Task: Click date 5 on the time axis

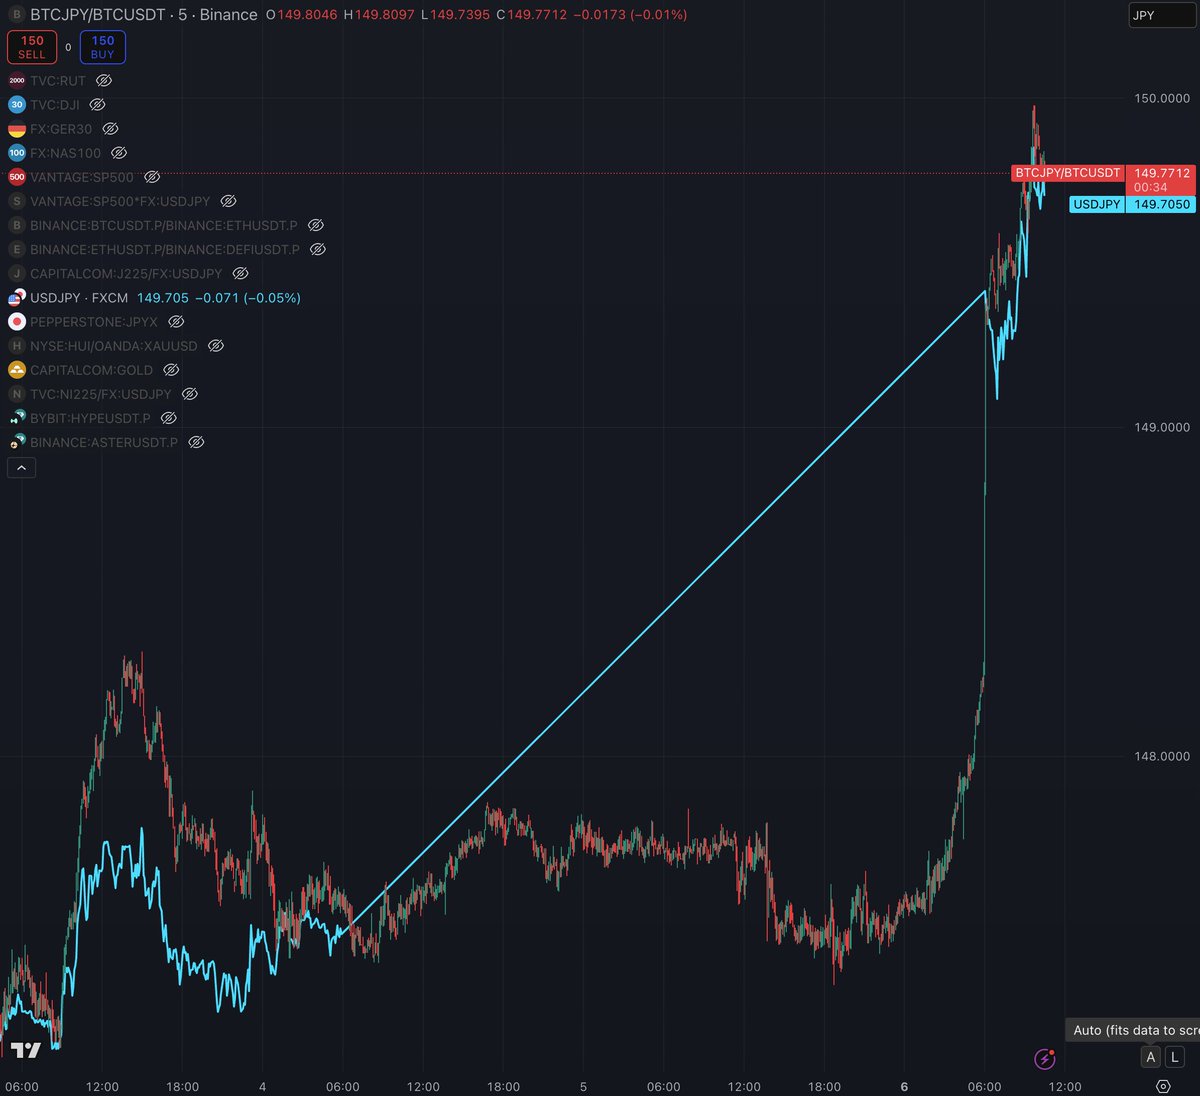Action: coord(584,1087)
